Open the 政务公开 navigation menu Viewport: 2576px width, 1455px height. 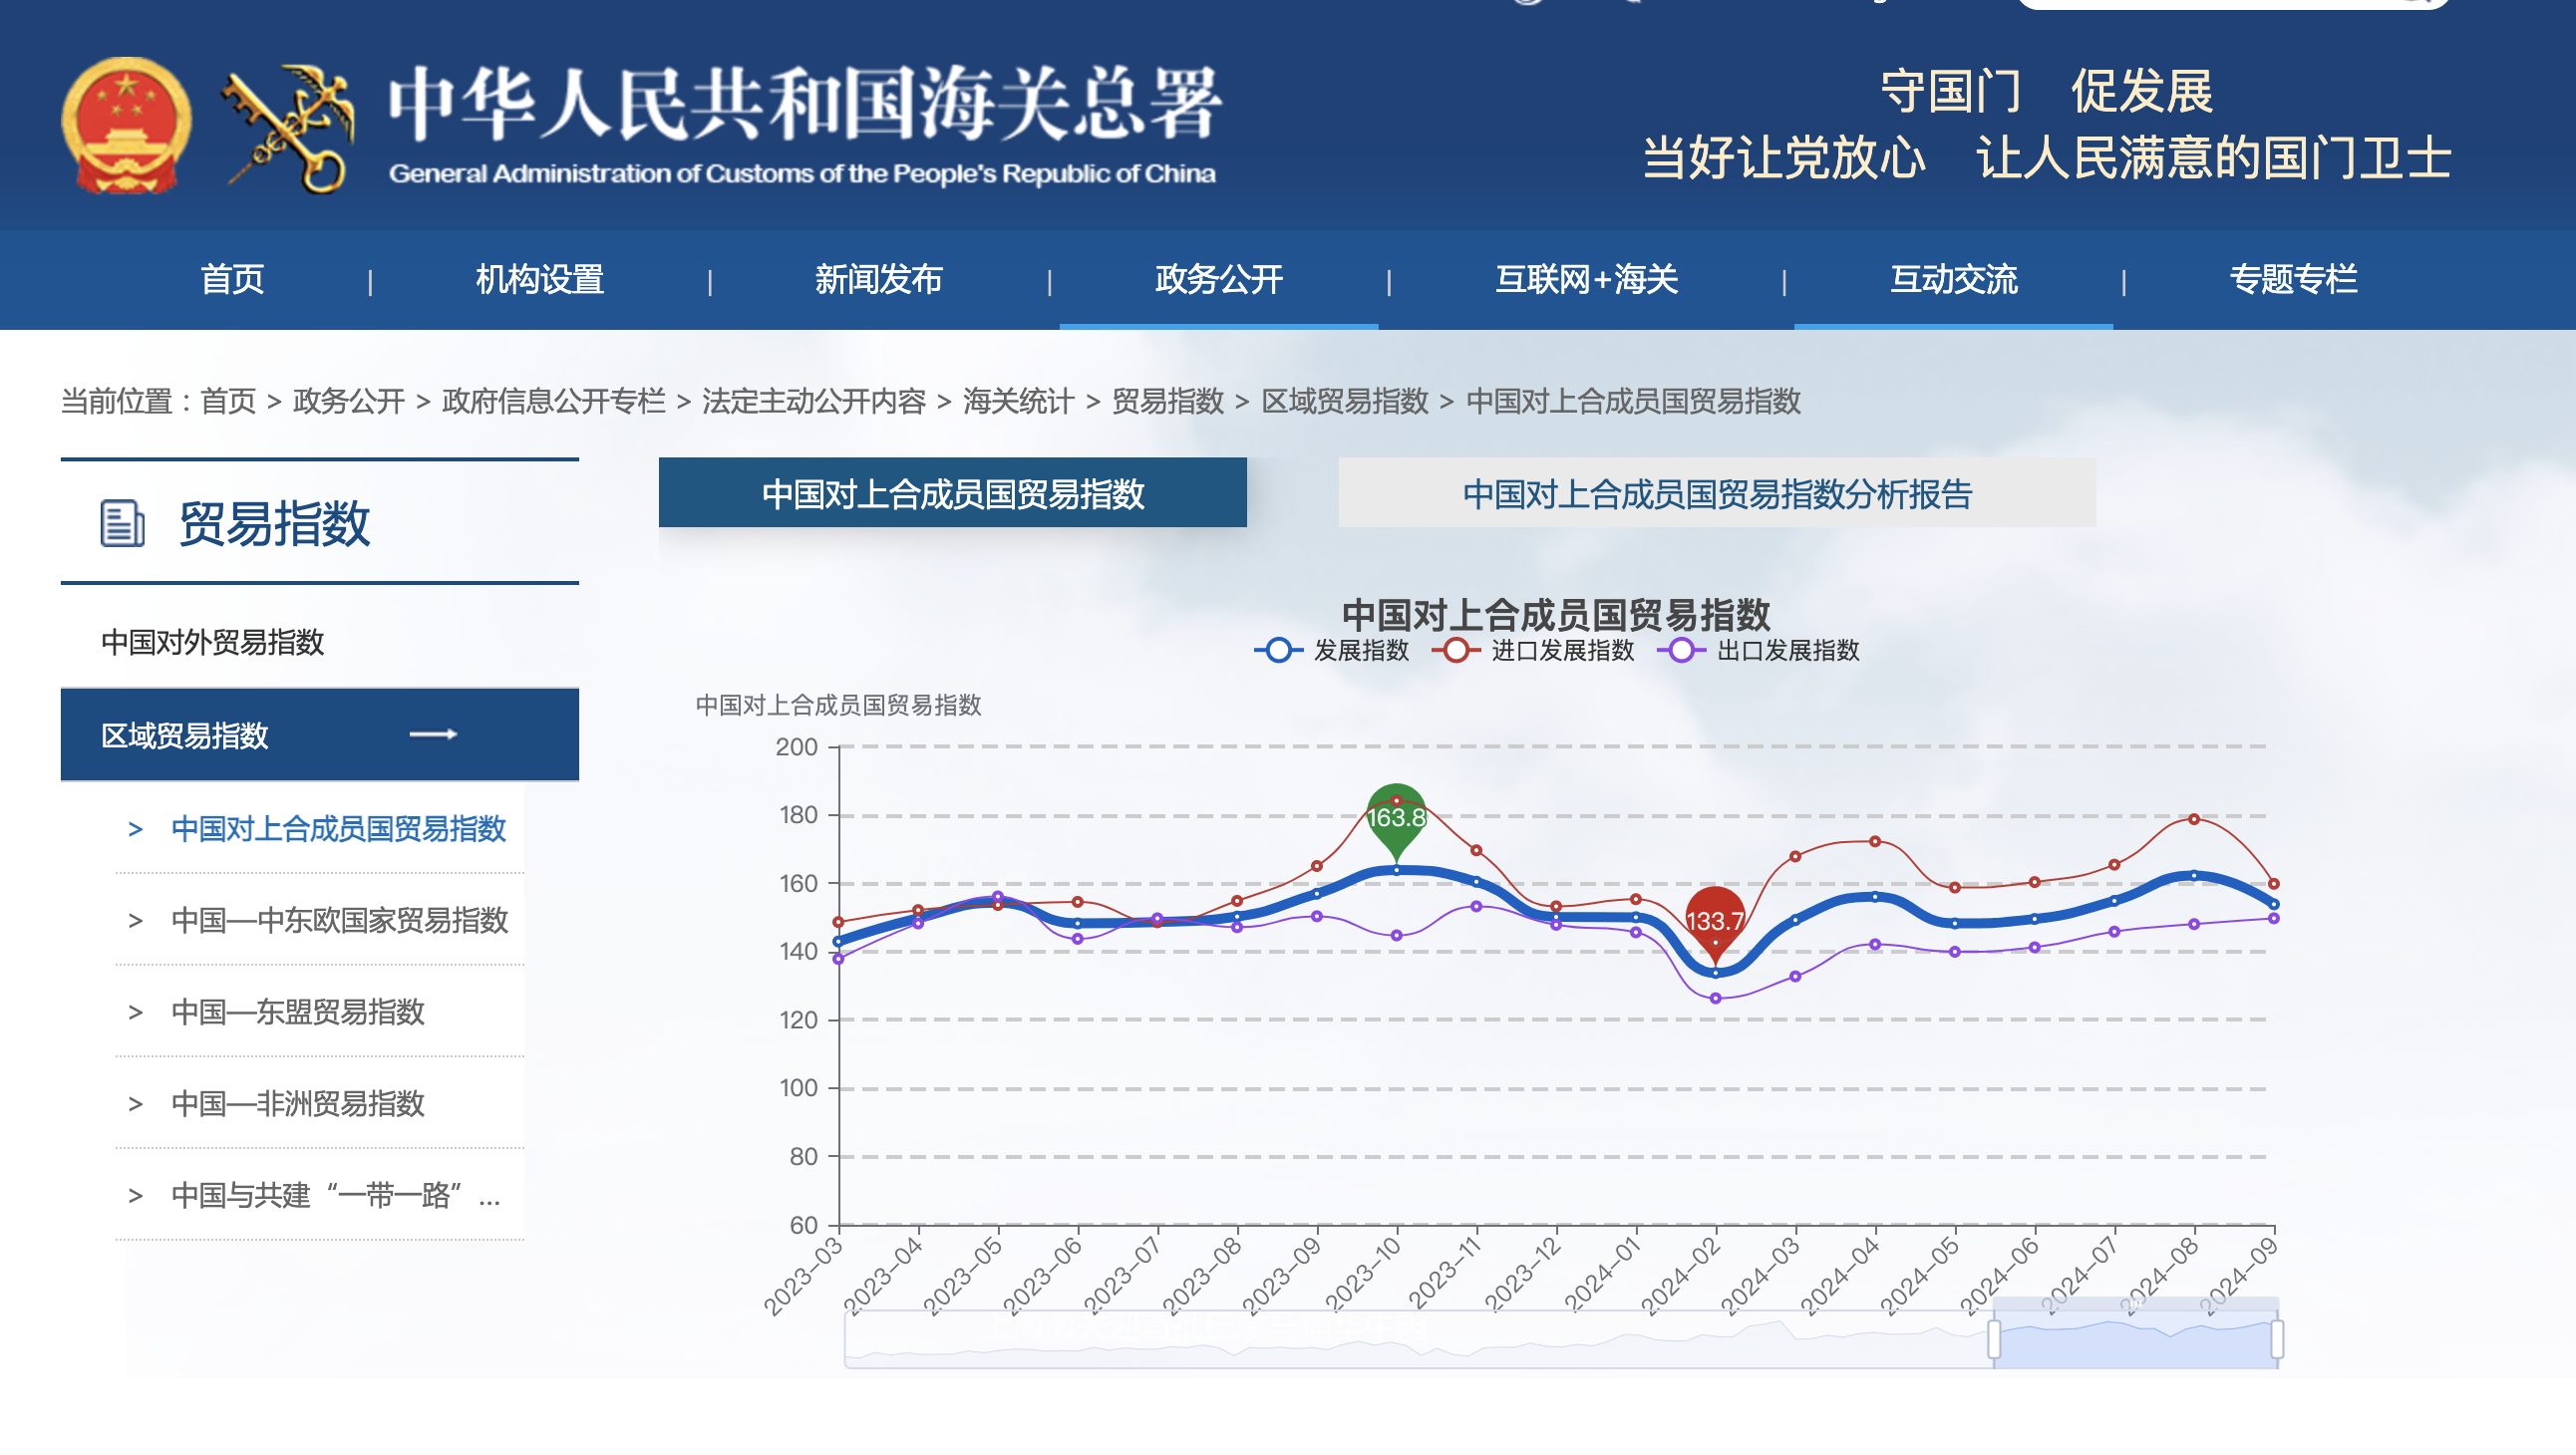pos(1218,279)
